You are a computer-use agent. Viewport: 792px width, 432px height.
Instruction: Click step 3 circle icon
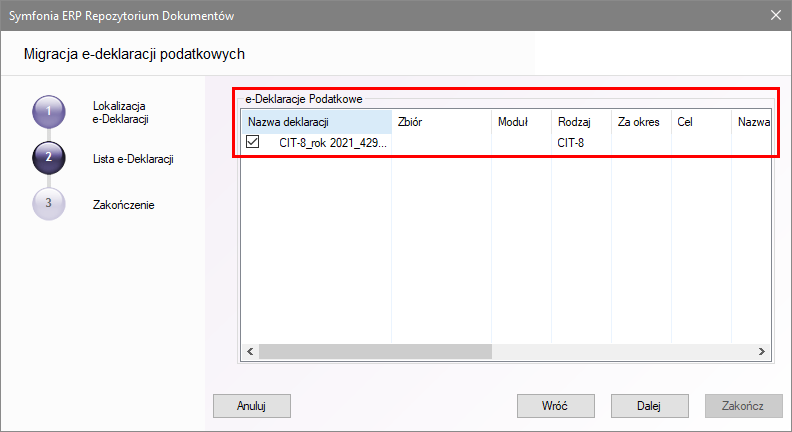tap(49, 204)
